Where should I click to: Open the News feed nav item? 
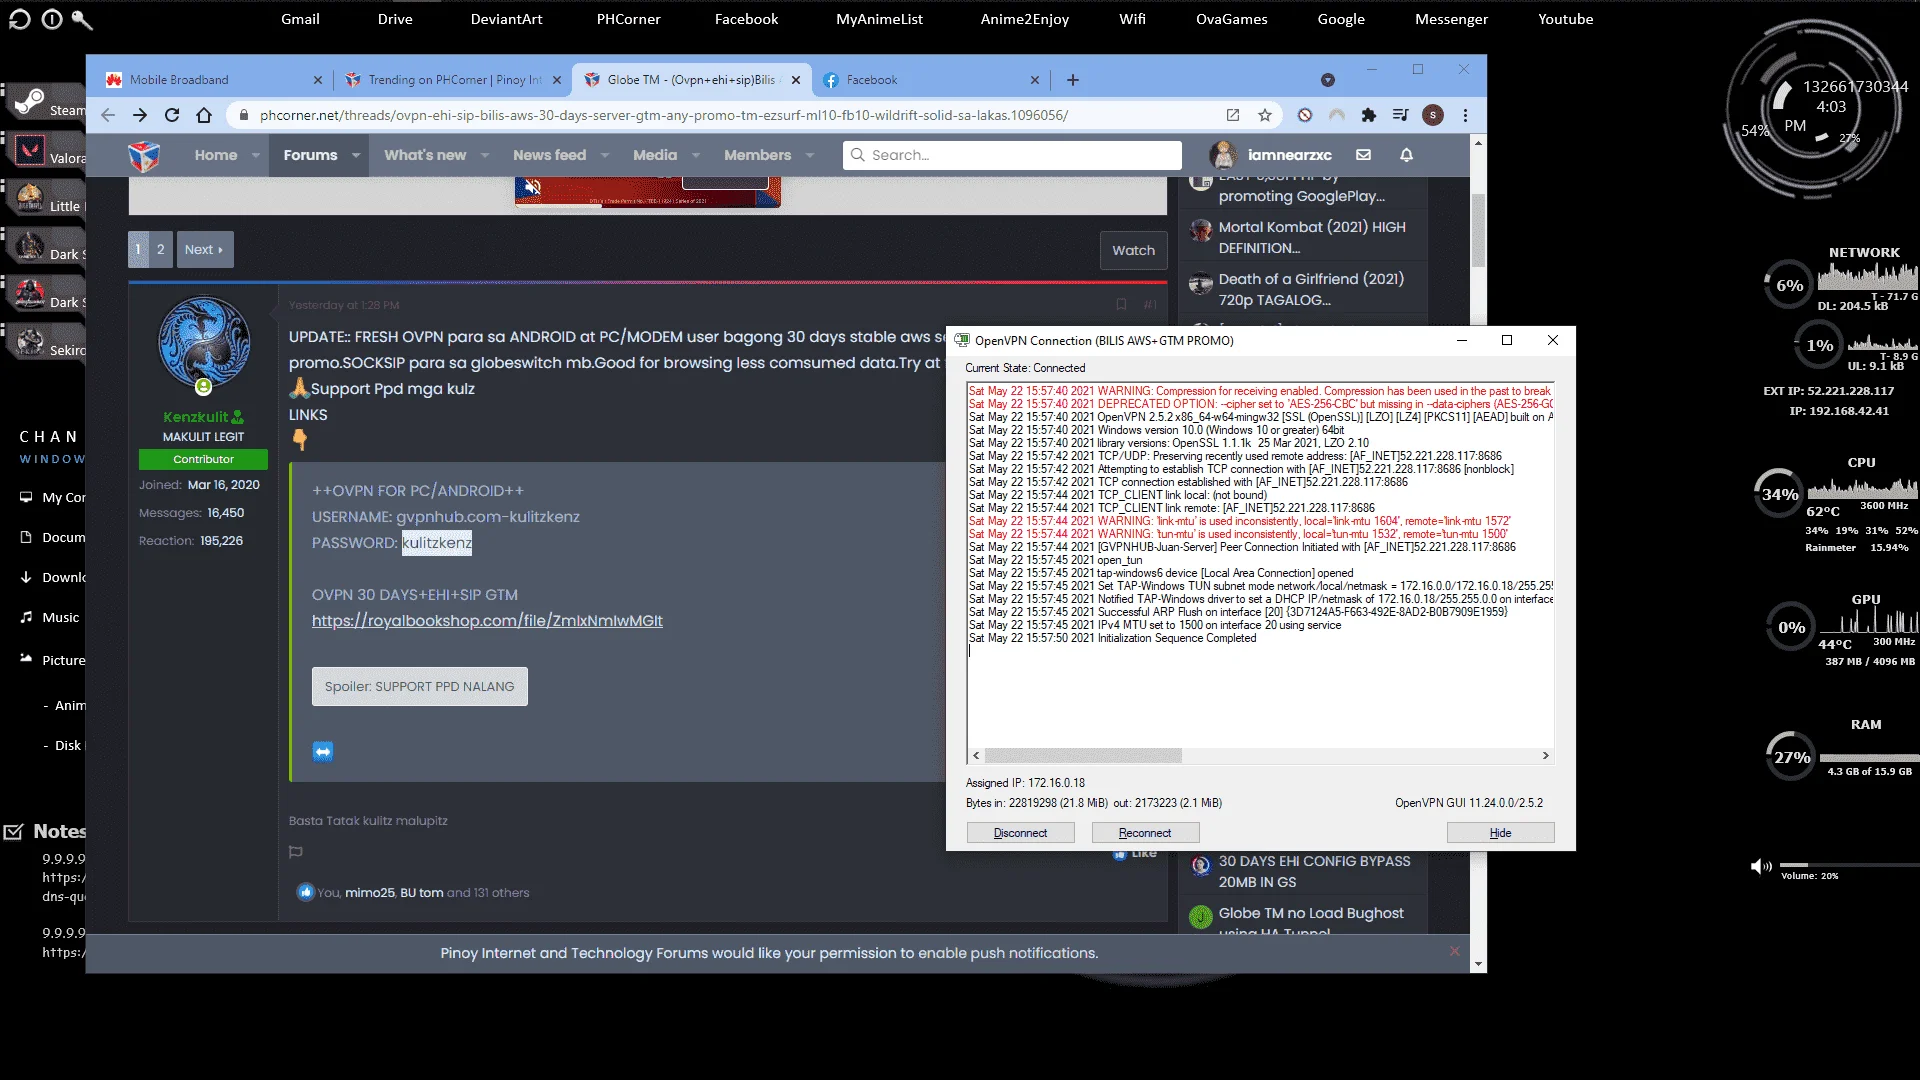coord(549,155)
